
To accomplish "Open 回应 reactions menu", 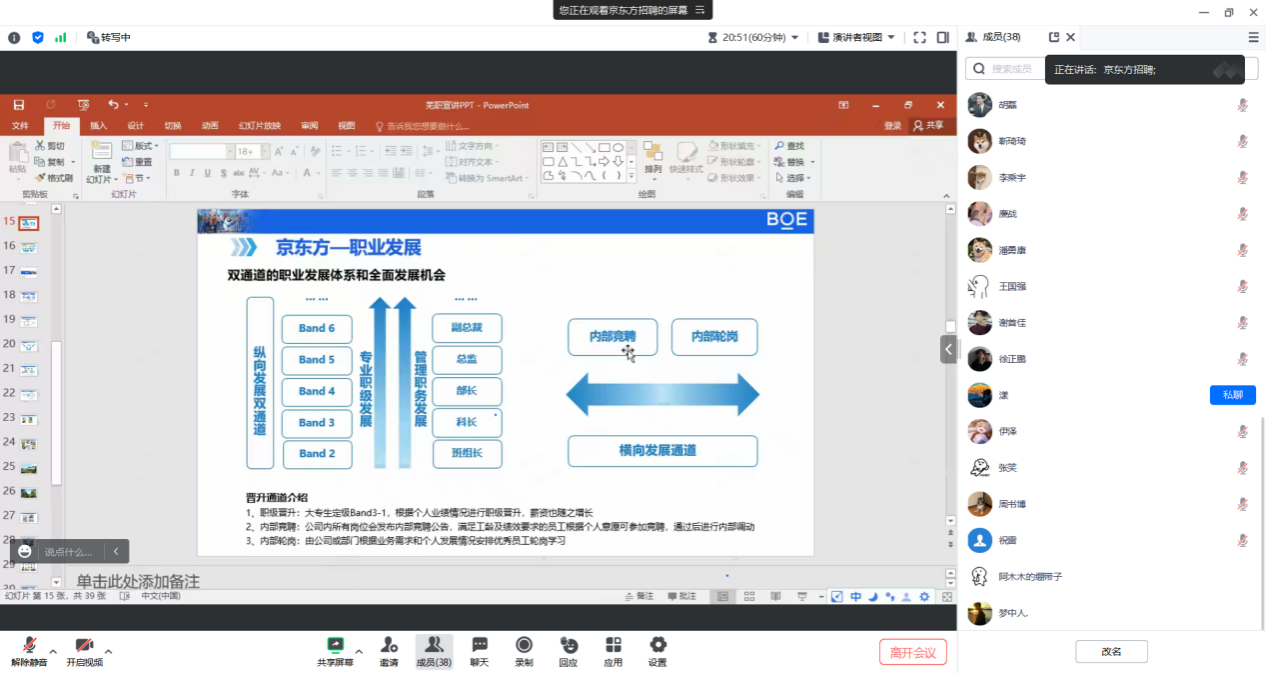I will coord(568,652).
